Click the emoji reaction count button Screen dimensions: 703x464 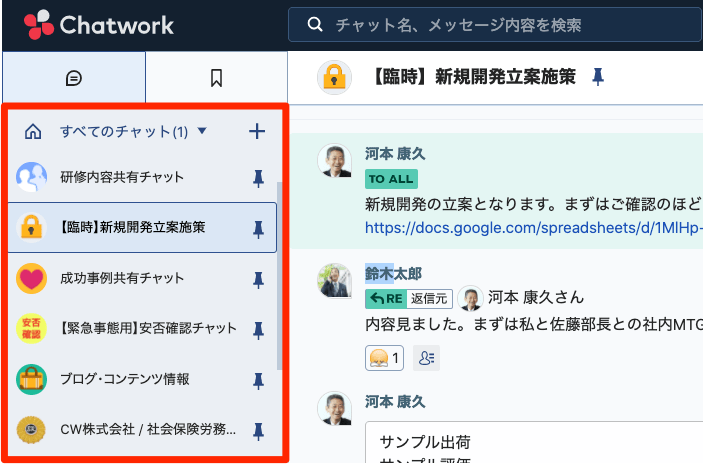(384, 358)
